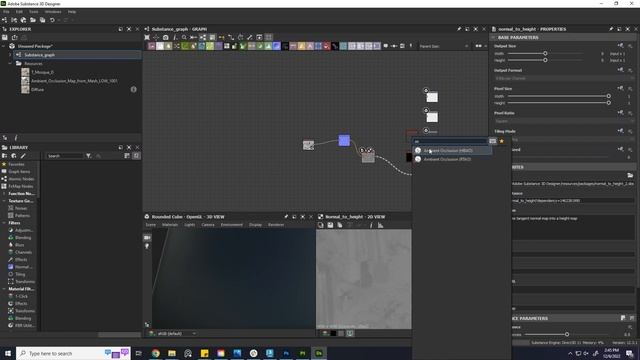The width and height of the screenshot is (640, 360).
Task: Click the gray normal_to_height node
Action: (x=368, y=157)
